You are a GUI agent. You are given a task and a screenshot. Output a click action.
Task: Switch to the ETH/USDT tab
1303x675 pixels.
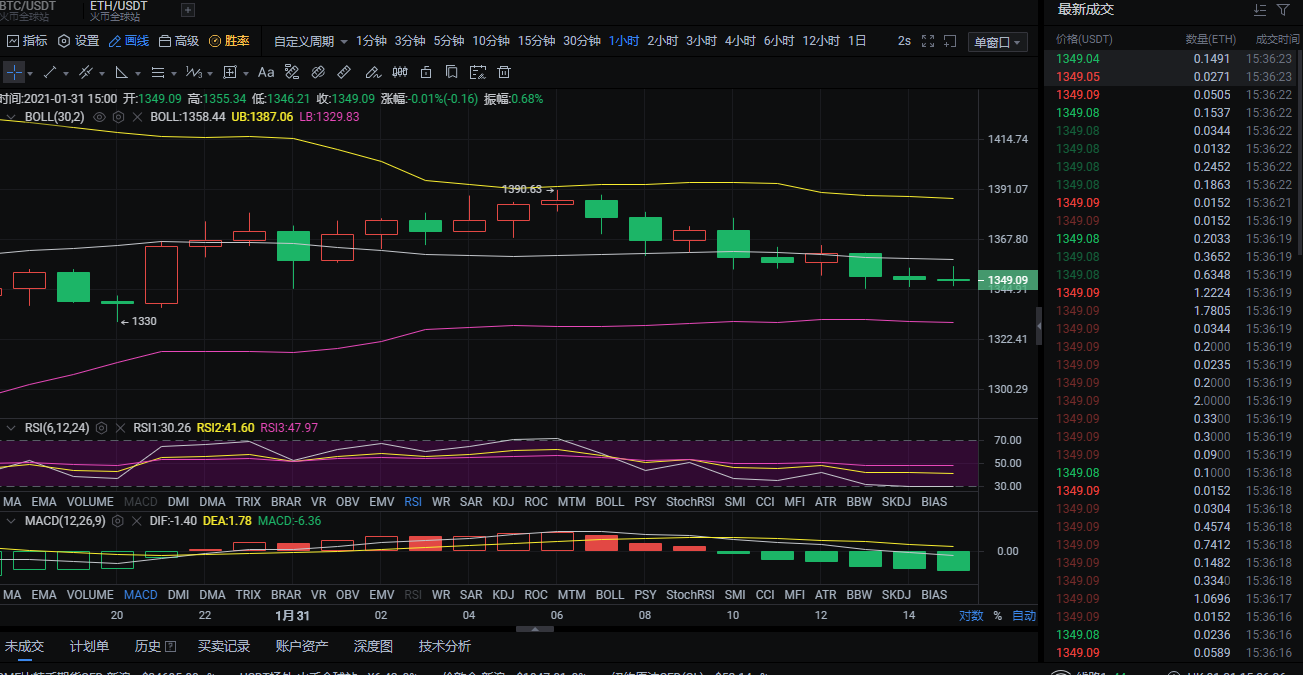pos(118,10)
